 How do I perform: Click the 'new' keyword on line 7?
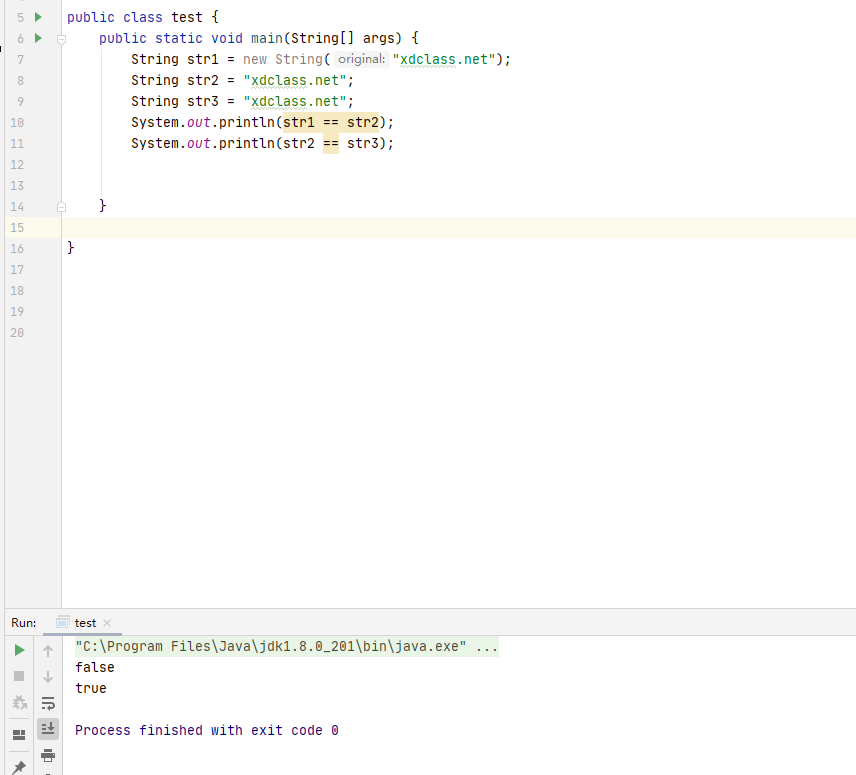tap(255, 59)
